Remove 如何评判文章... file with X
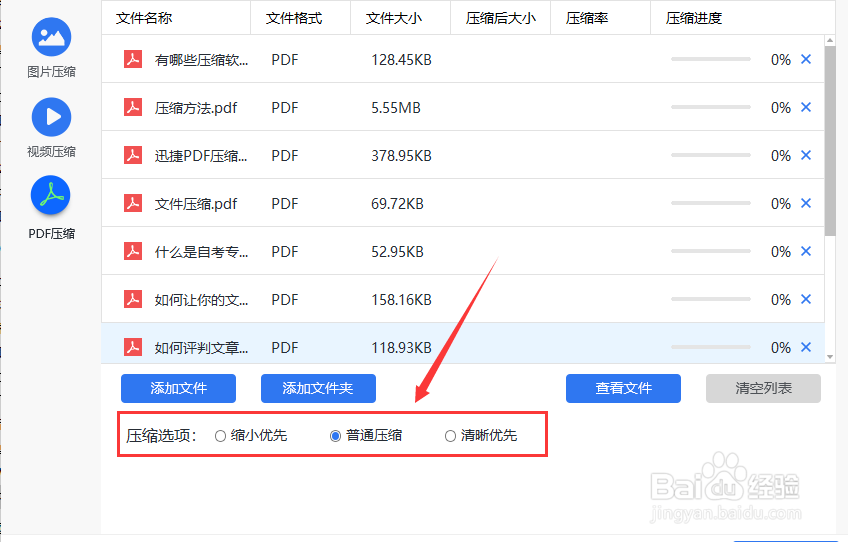 [x=806, y=347]
